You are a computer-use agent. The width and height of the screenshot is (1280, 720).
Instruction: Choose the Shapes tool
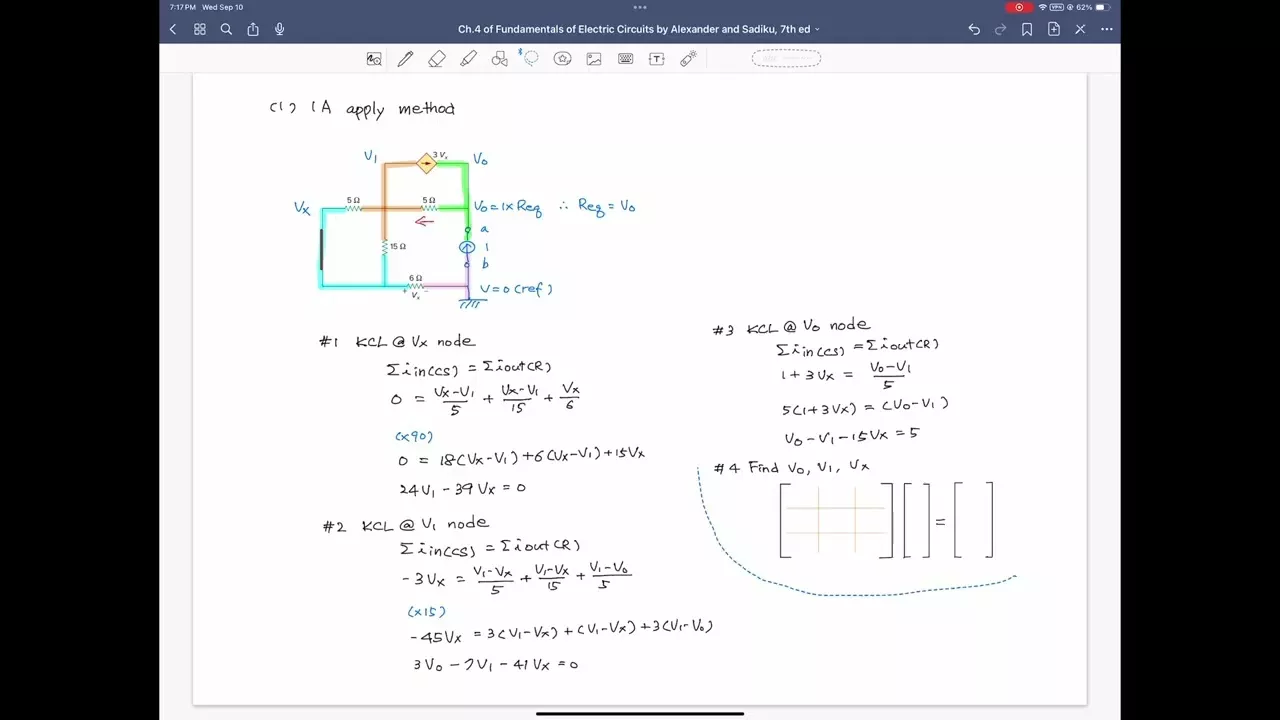point(500,59)
